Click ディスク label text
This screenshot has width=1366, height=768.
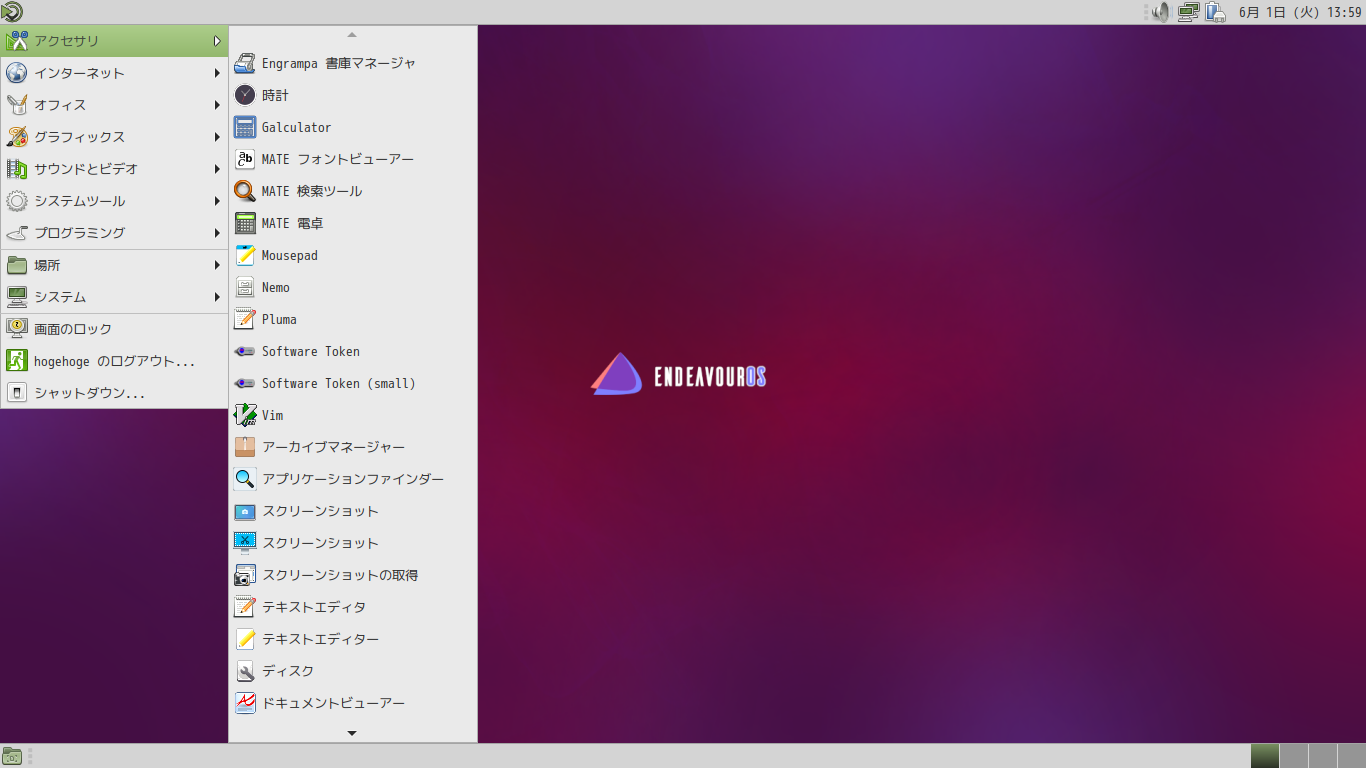288,671
